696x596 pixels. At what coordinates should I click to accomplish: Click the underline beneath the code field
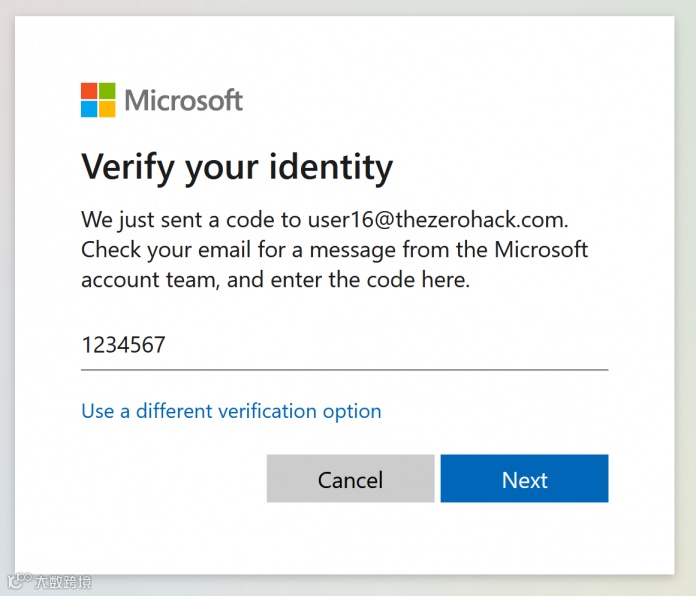[344, 369]
